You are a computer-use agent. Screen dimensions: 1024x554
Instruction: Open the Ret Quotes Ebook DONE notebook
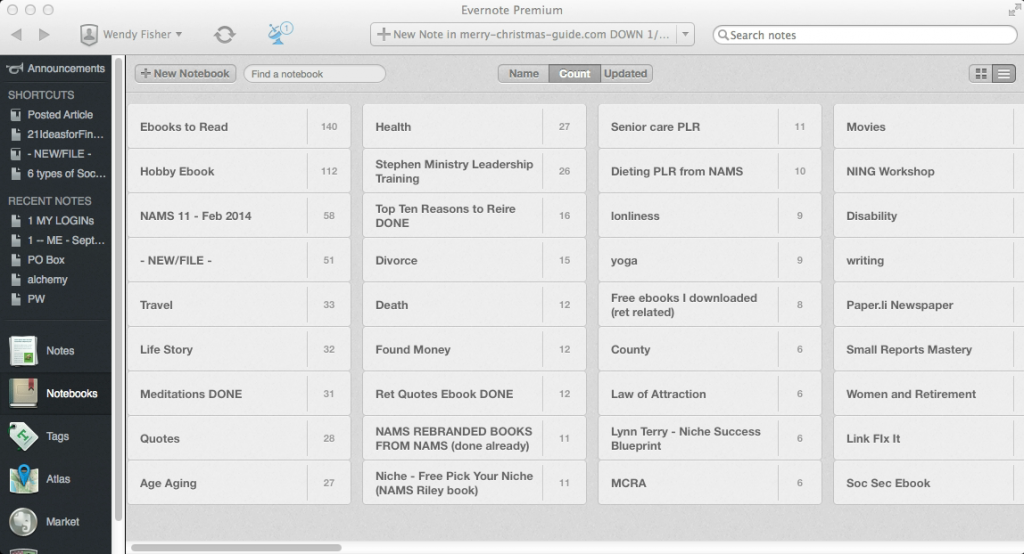point(474,394)
